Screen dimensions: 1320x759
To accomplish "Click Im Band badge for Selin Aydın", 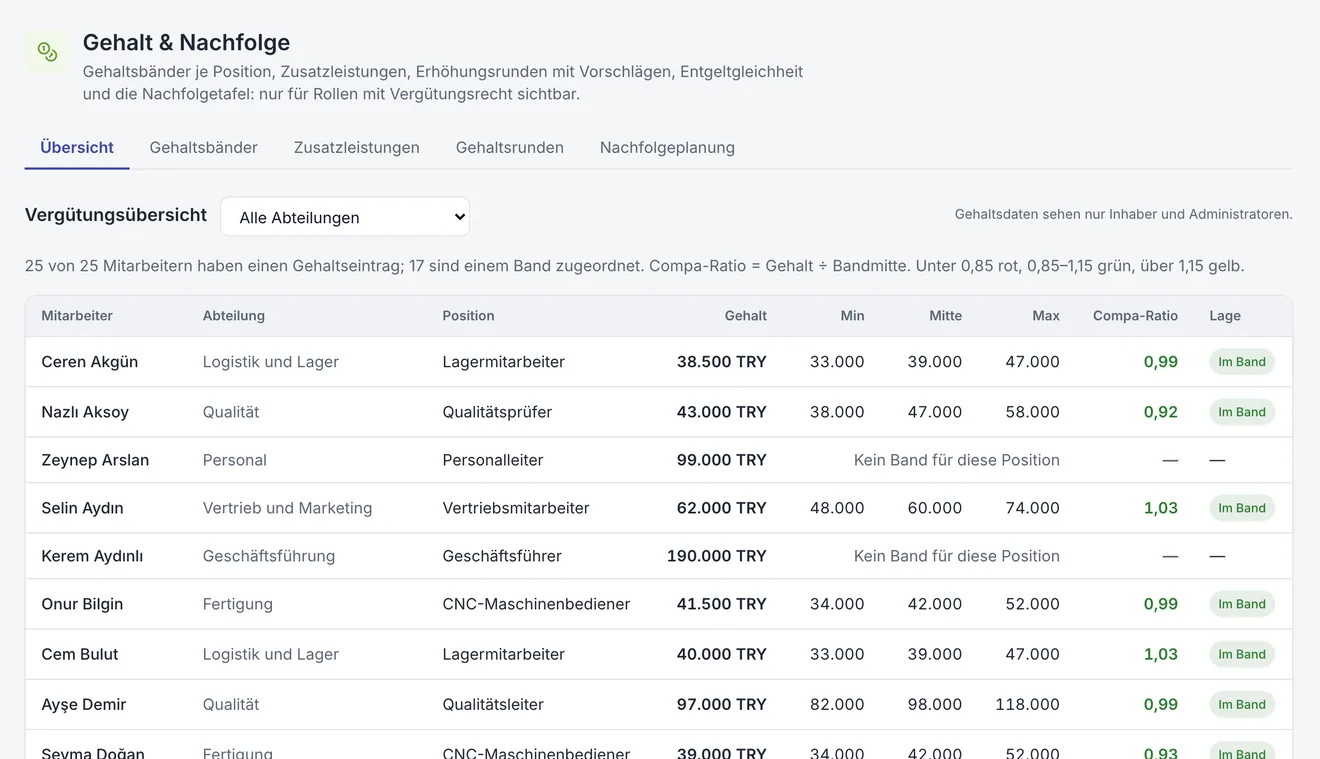I will pyautogui.click(x=1242, y=508).
